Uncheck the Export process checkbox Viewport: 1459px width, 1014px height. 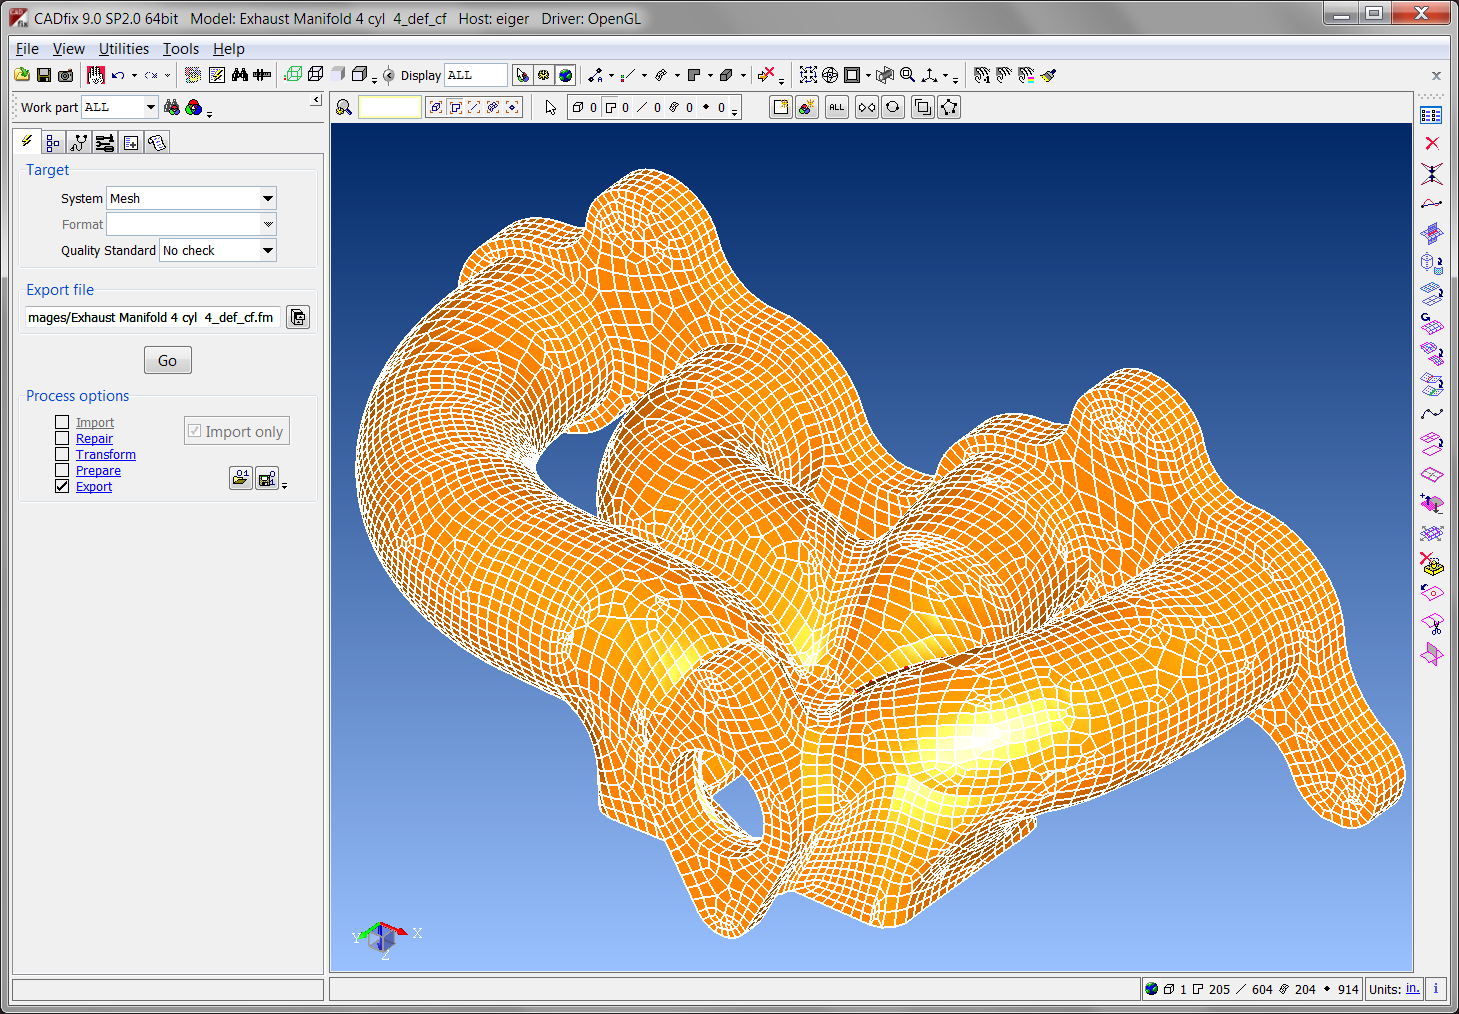tap(62, 486)
